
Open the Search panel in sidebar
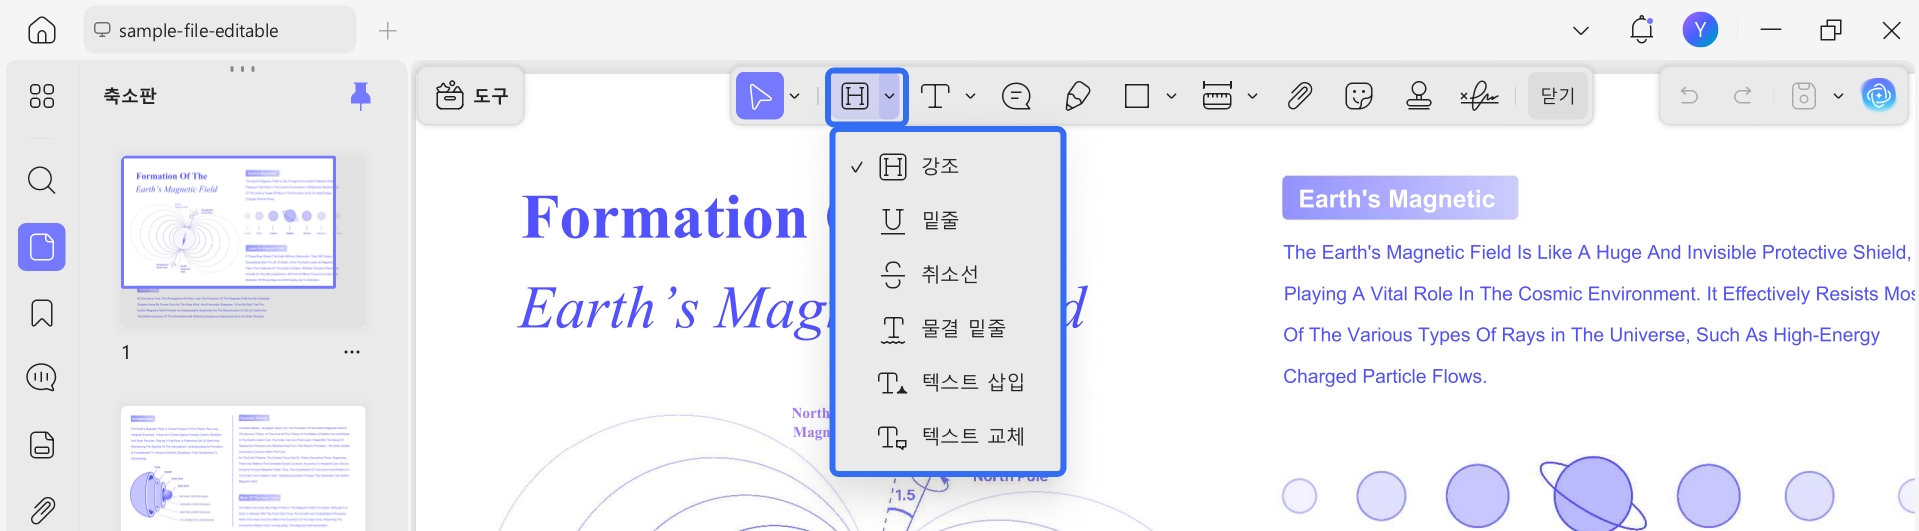[x=42, y=180]
